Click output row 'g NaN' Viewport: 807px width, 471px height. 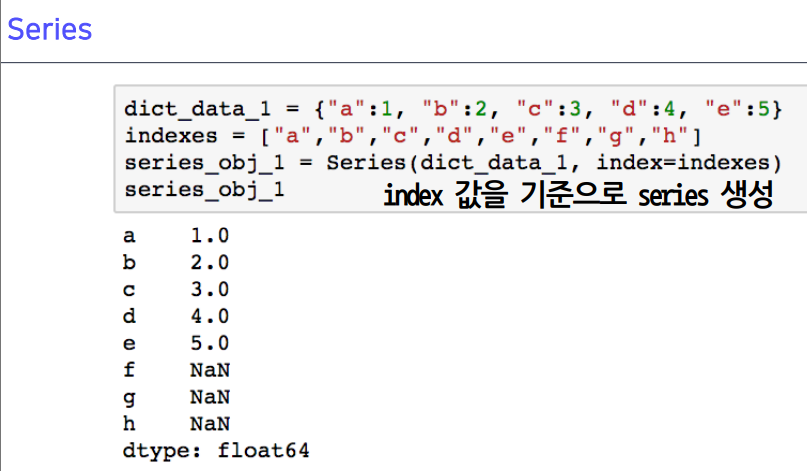(176, 397)
